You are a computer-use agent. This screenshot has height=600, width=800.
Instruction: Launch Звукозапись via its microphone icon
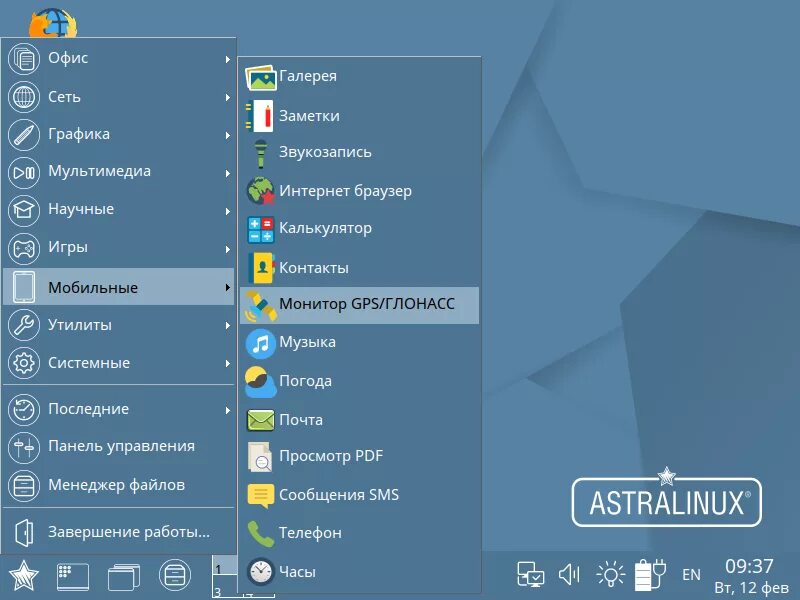261,153
